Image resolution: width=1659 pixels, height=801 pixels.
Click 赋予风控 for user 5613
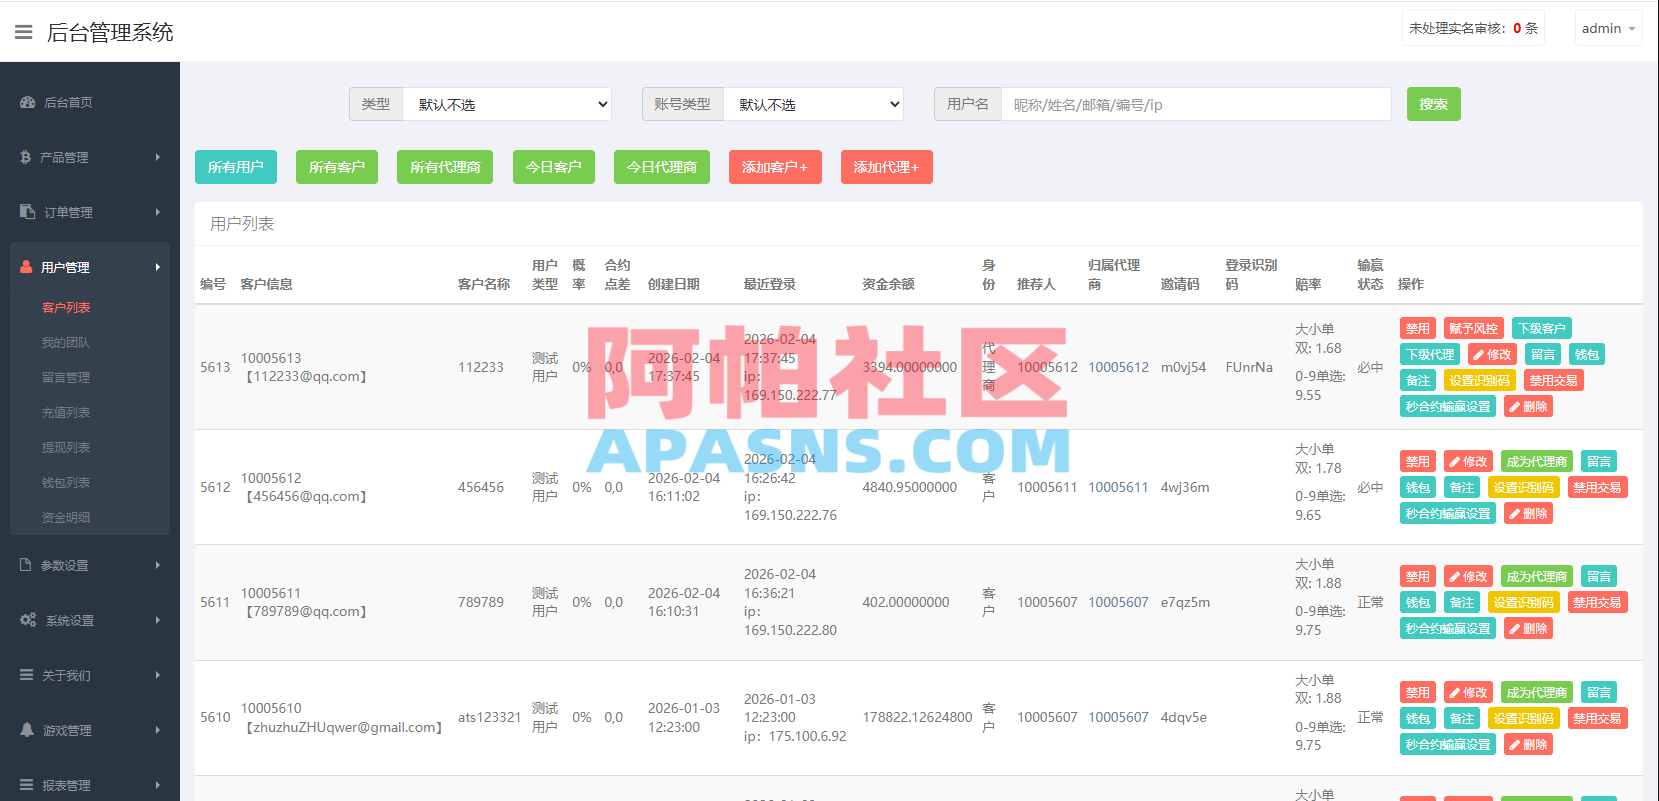click(1474, 328)
